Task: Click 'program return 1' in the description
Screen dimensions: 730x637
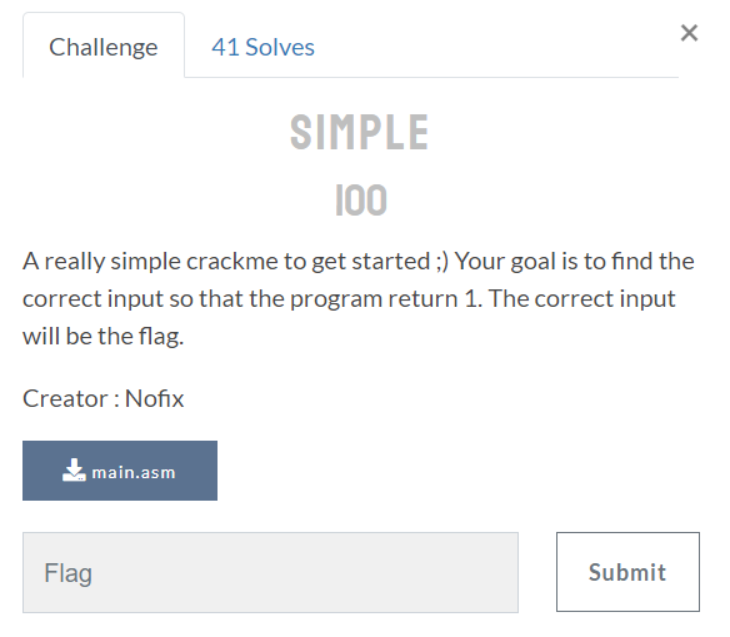Action: click(385, 299)
